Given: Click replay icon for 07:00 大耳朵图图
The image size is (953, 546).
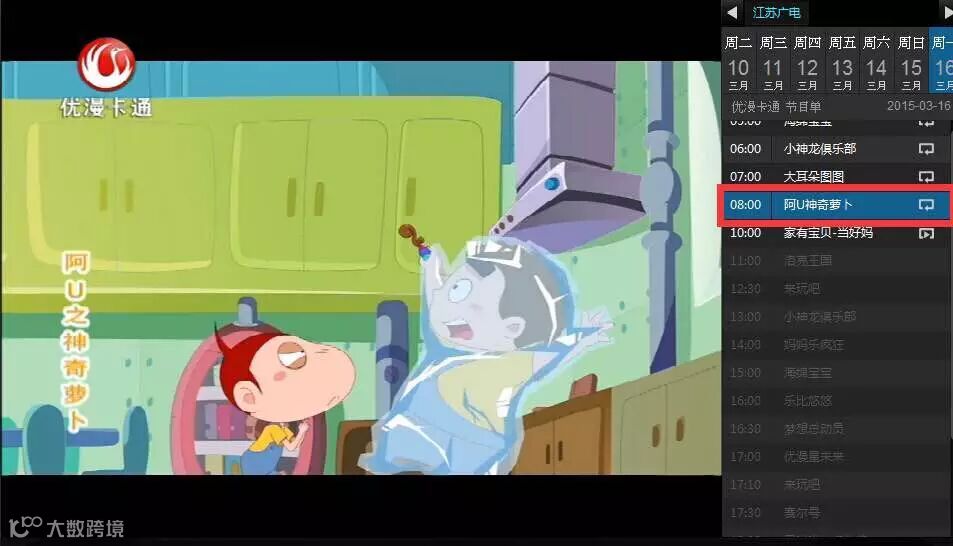Looking at the screenshot, I should pos(926,176).
